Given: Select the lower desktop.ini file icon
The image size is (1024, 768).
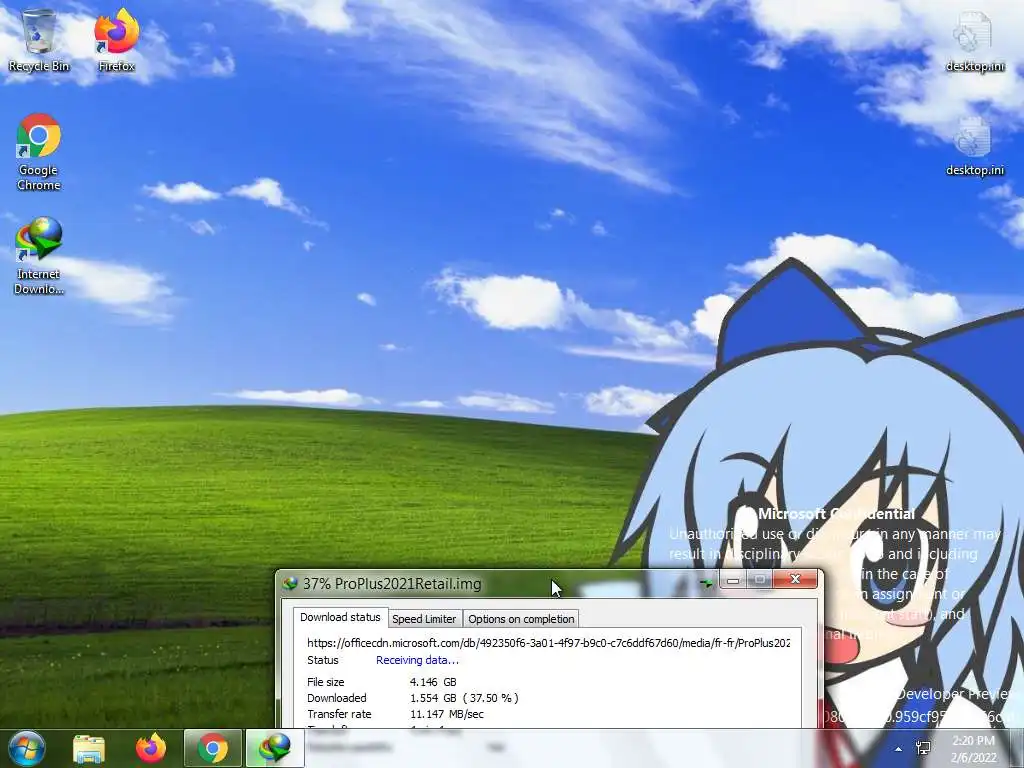Looking at the screenshot, I should 974,145.
